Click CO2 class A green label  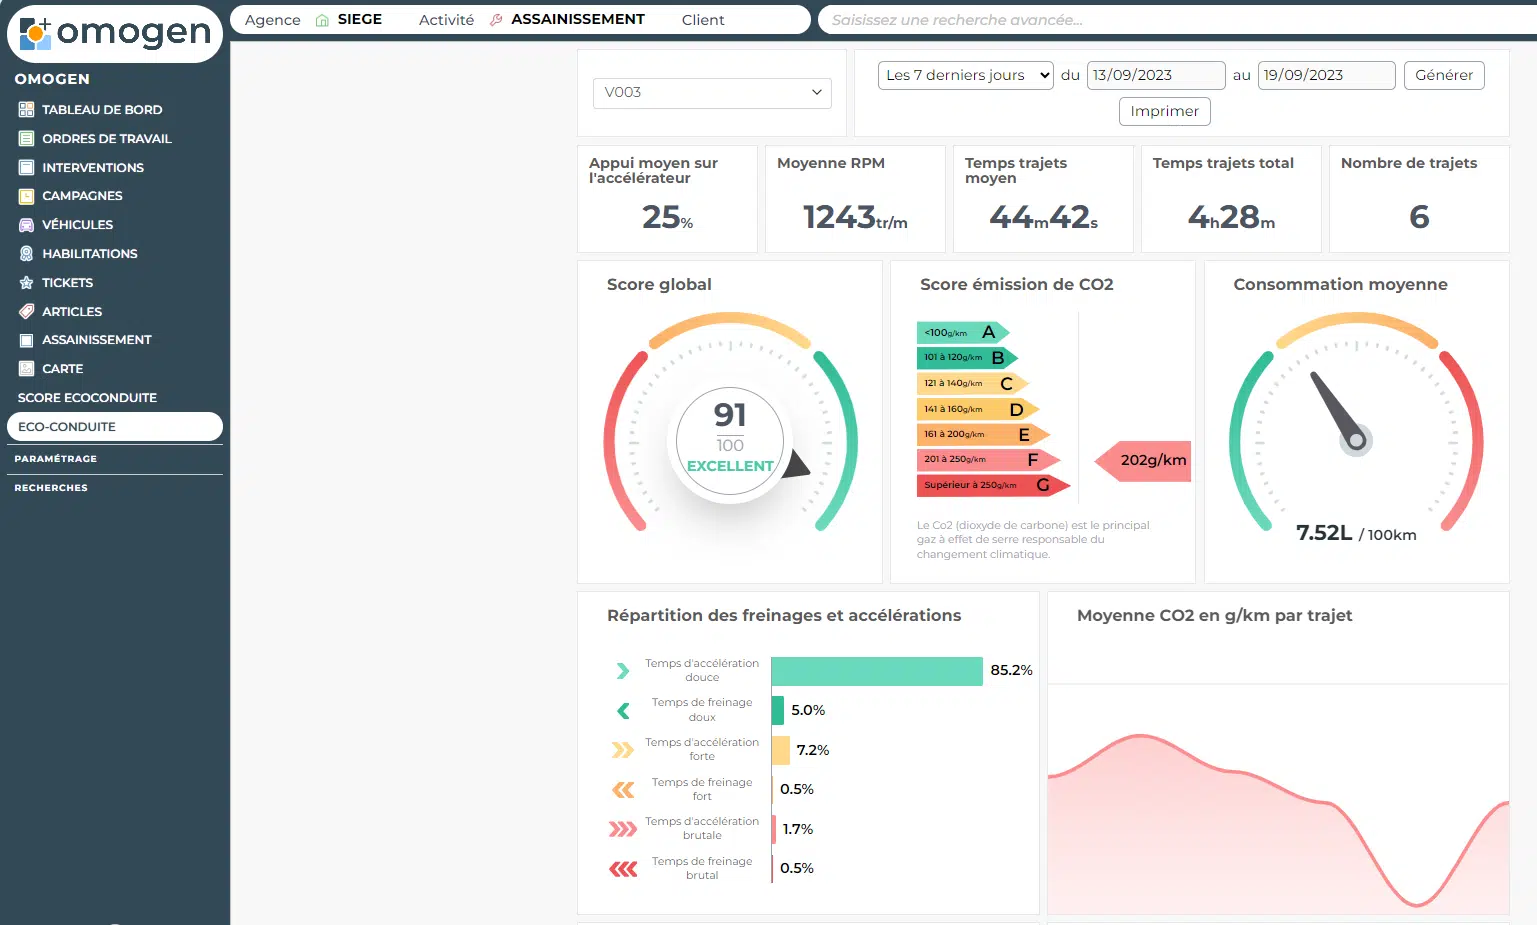[963, 332]
